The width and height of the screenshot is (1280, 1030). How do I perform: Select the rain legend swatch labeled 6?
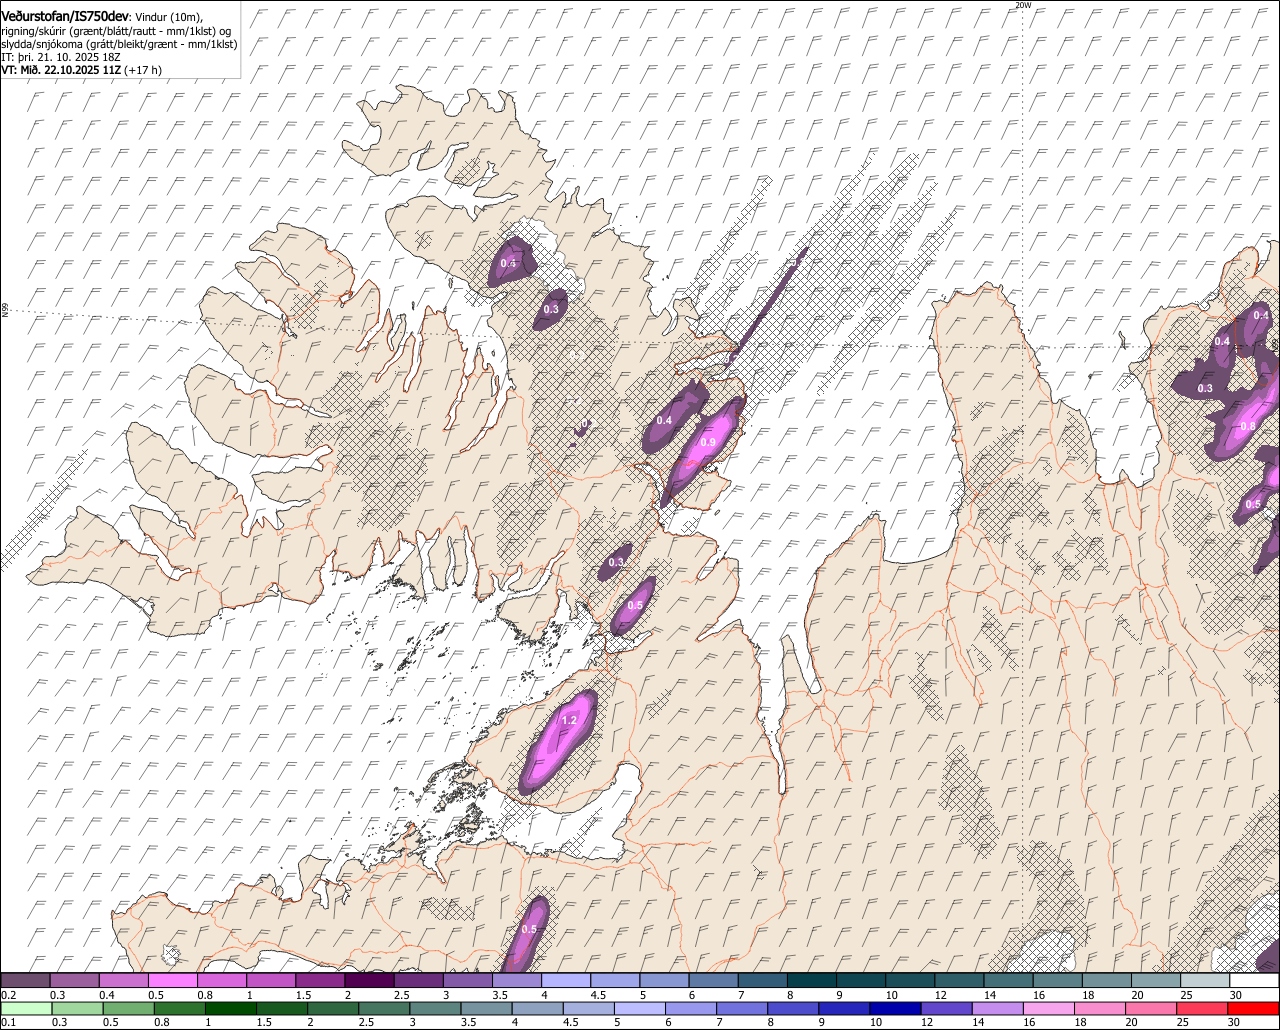click(691, 1008)
